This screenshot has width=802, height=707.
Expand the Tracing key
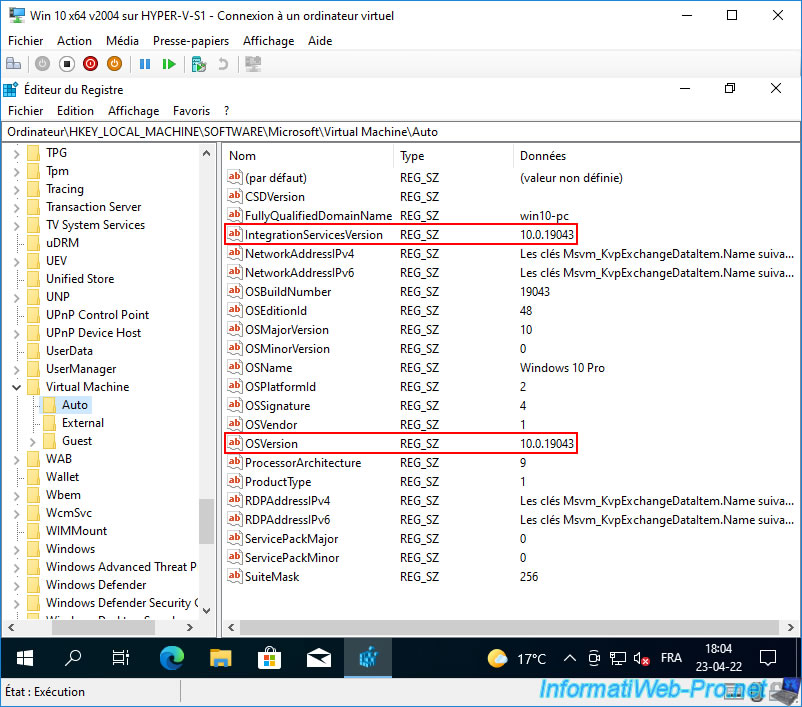pyautogui.click(x=16, y=189)
